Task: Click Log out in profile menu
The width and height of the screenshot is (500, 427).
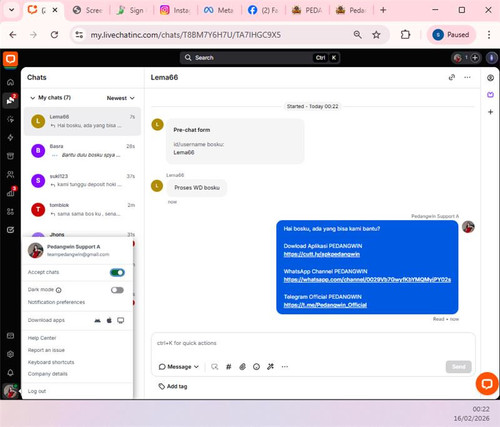Action: pyautogui.click(x=37, y=391)
